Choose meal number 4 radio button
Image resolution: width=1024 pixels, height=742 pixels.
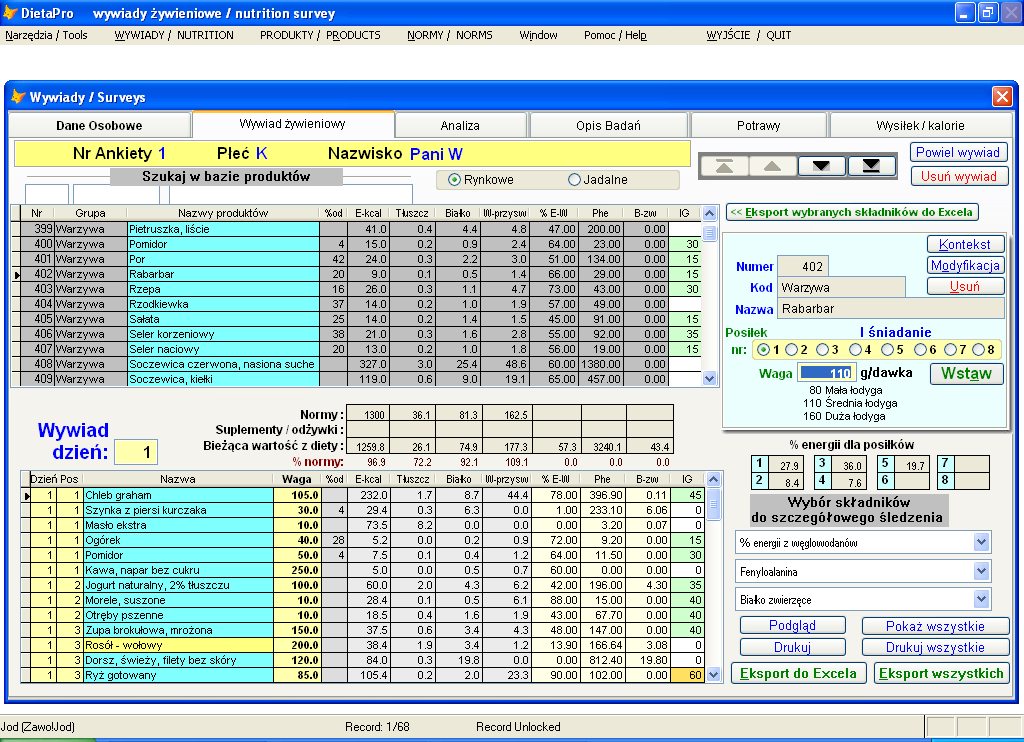point(856,349)
